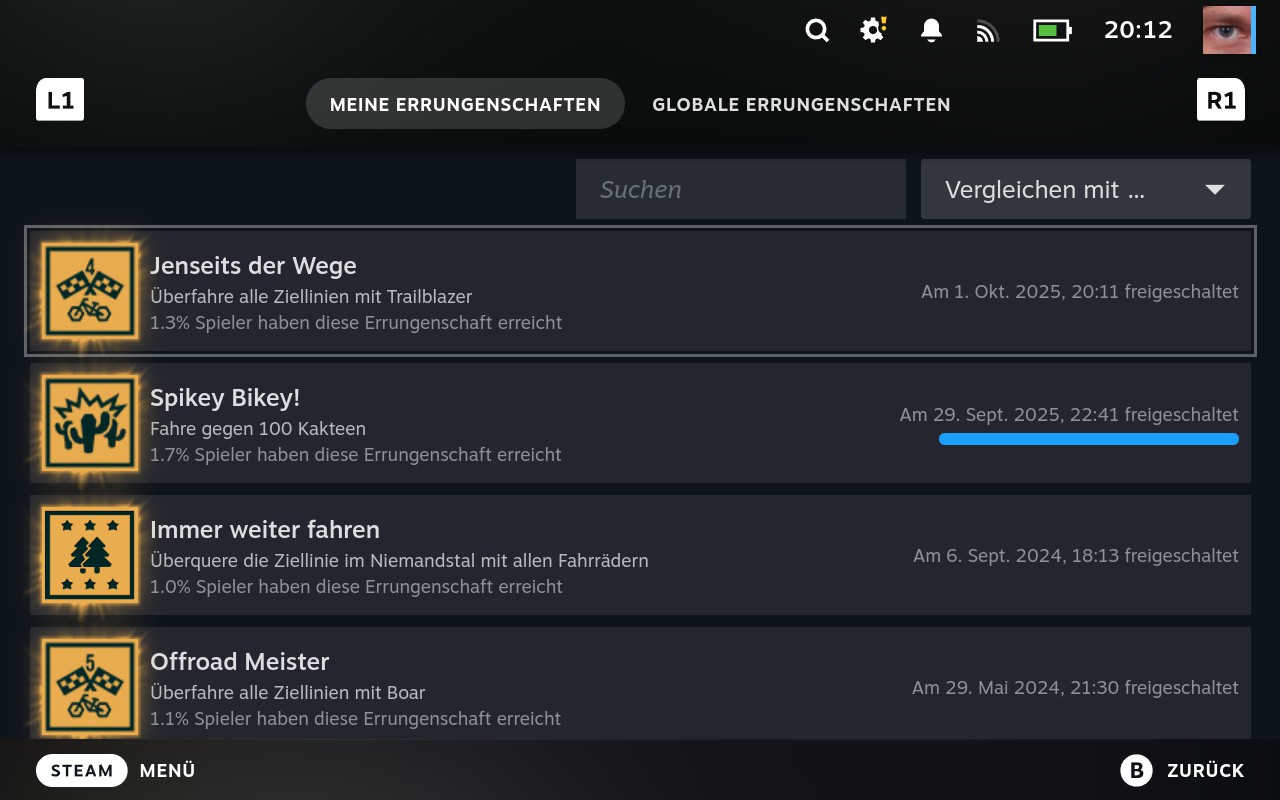Open settings gear icon with alert badge

point(873,30)
